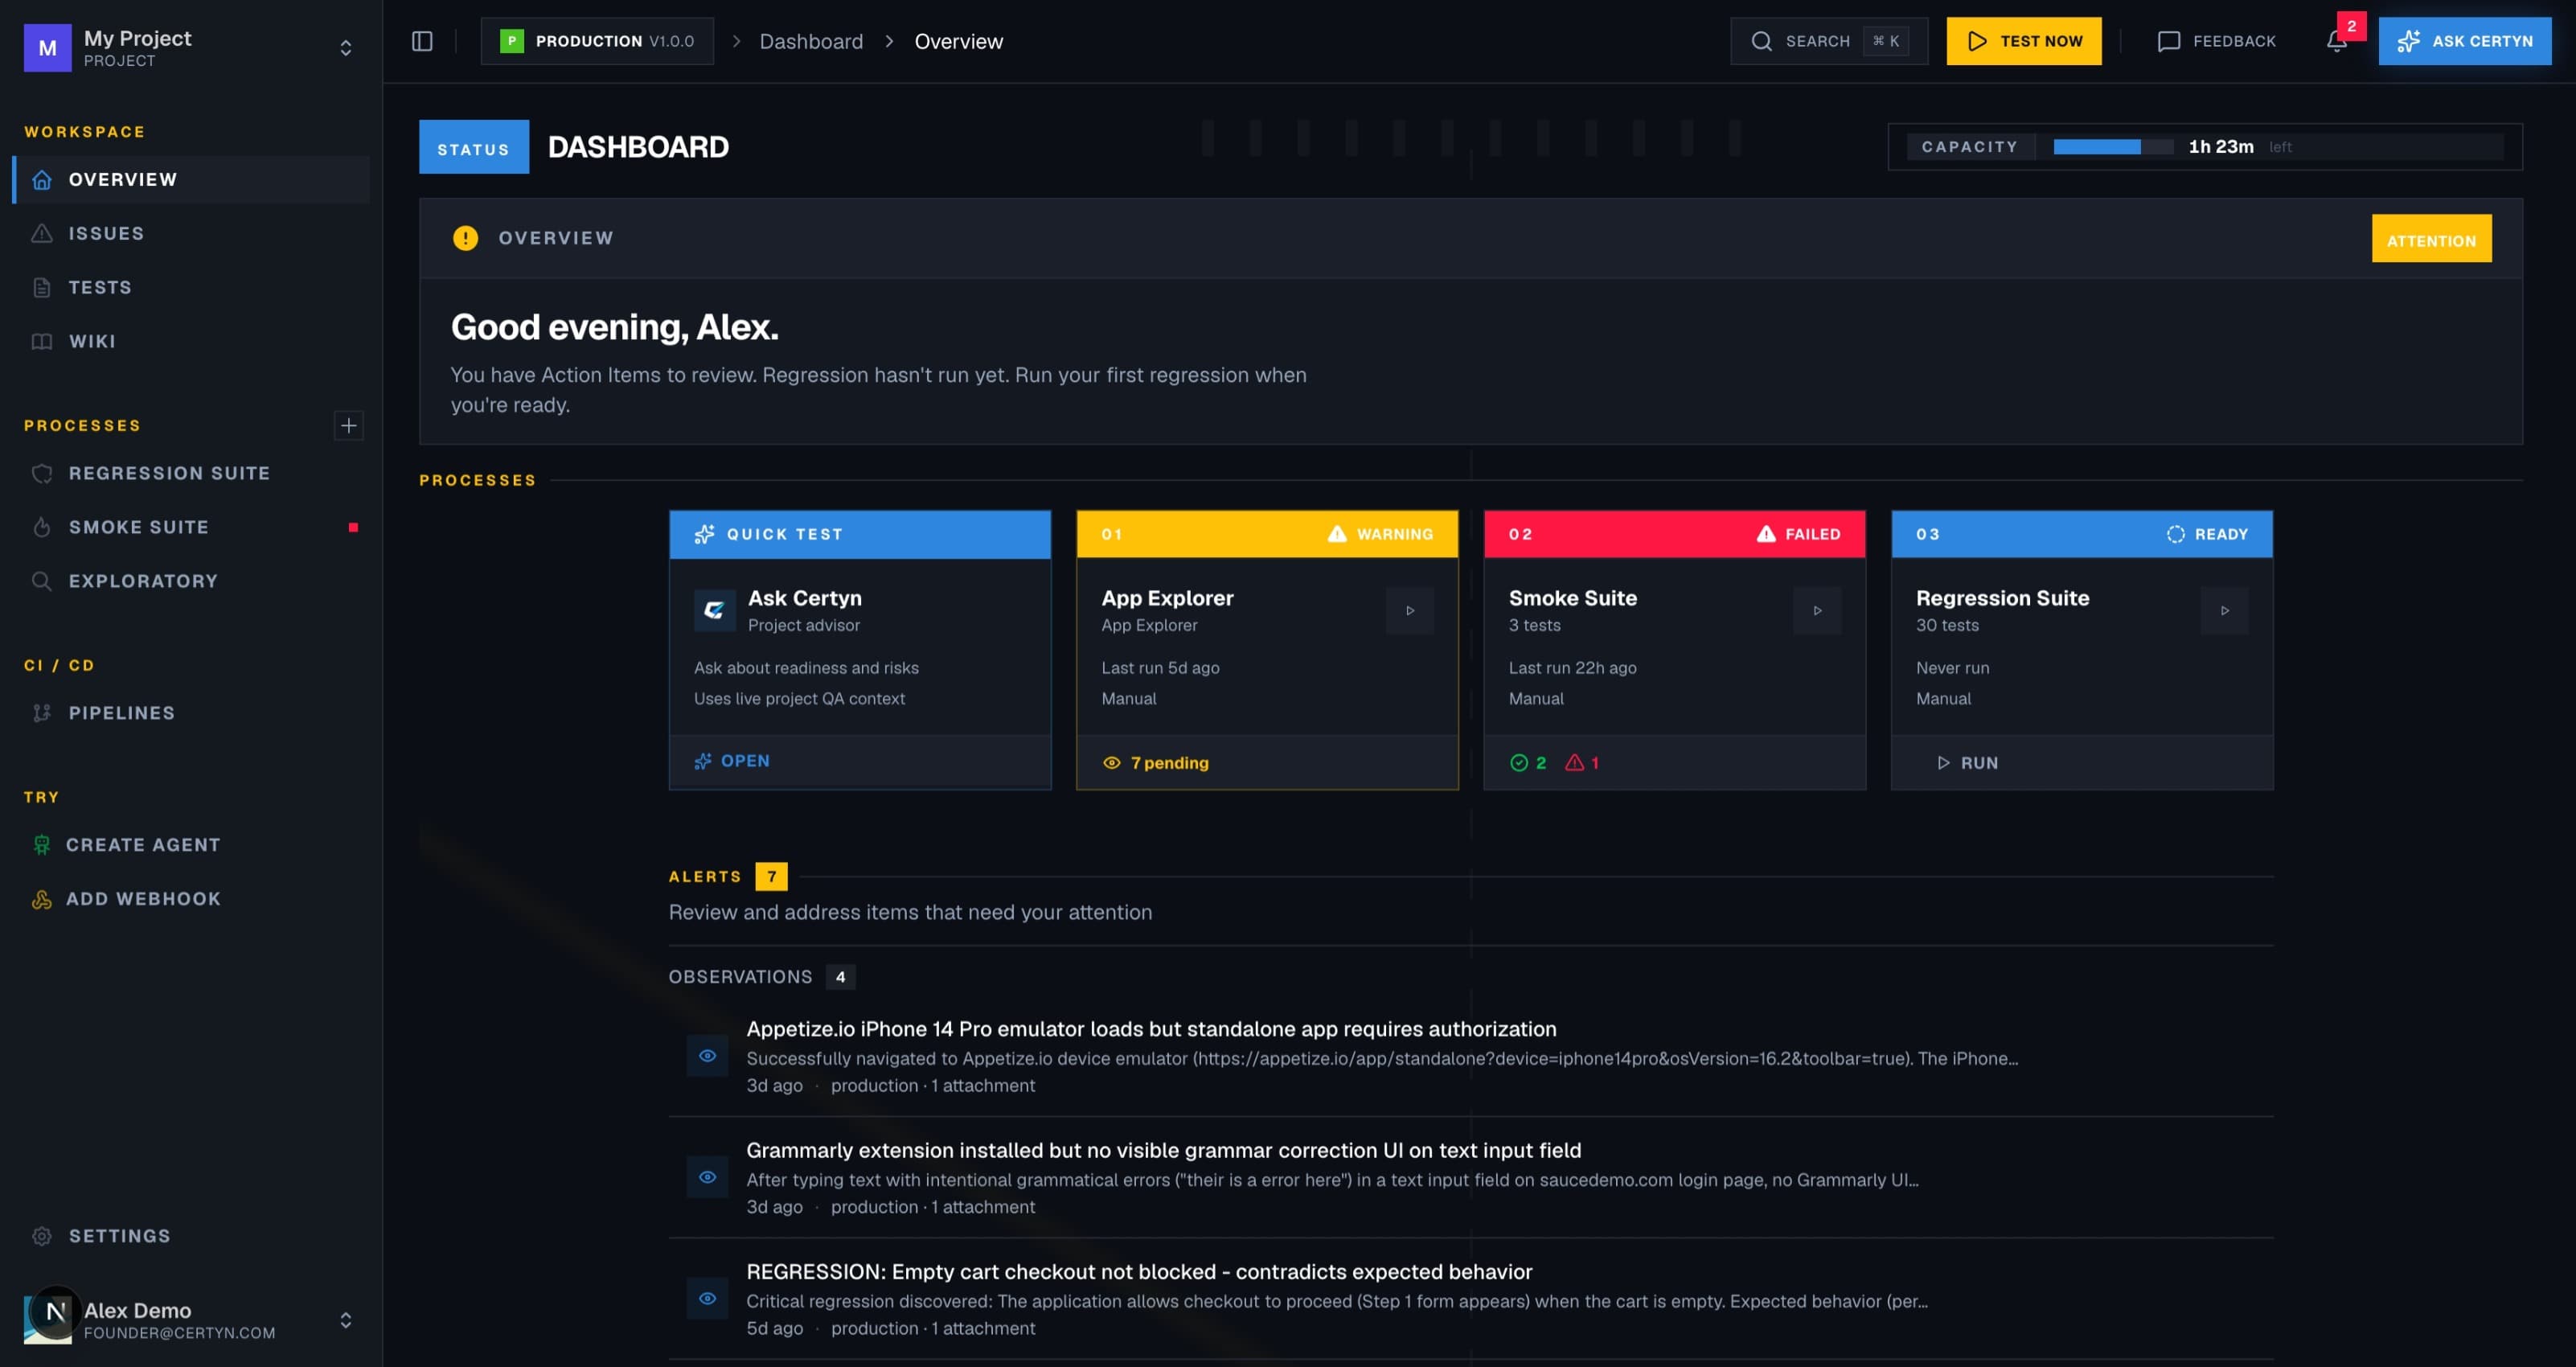Toggle visibility of the Appetize.io observation
Image resolution: width=2576 pixels, height=1367 pixels.
coord(708,1056)
